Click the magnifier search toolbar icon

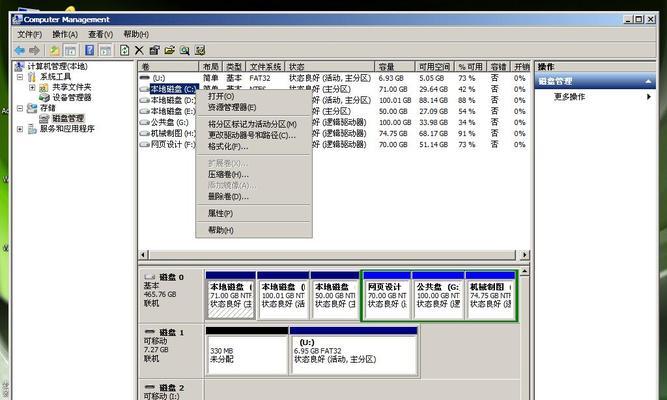point(185,50)
